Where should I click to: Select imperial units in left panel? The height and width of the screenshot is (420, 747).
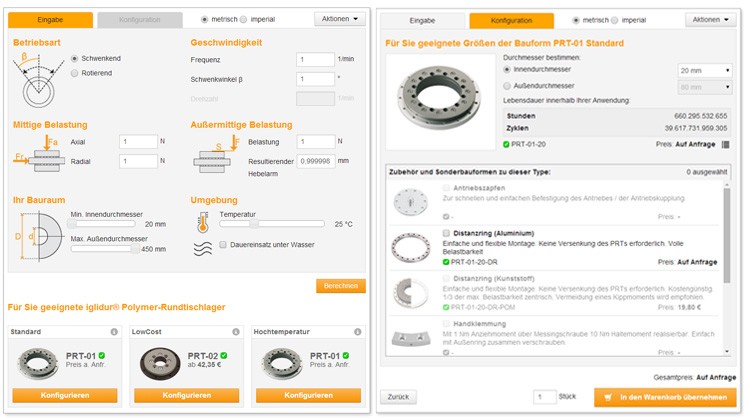click(243, 20)
